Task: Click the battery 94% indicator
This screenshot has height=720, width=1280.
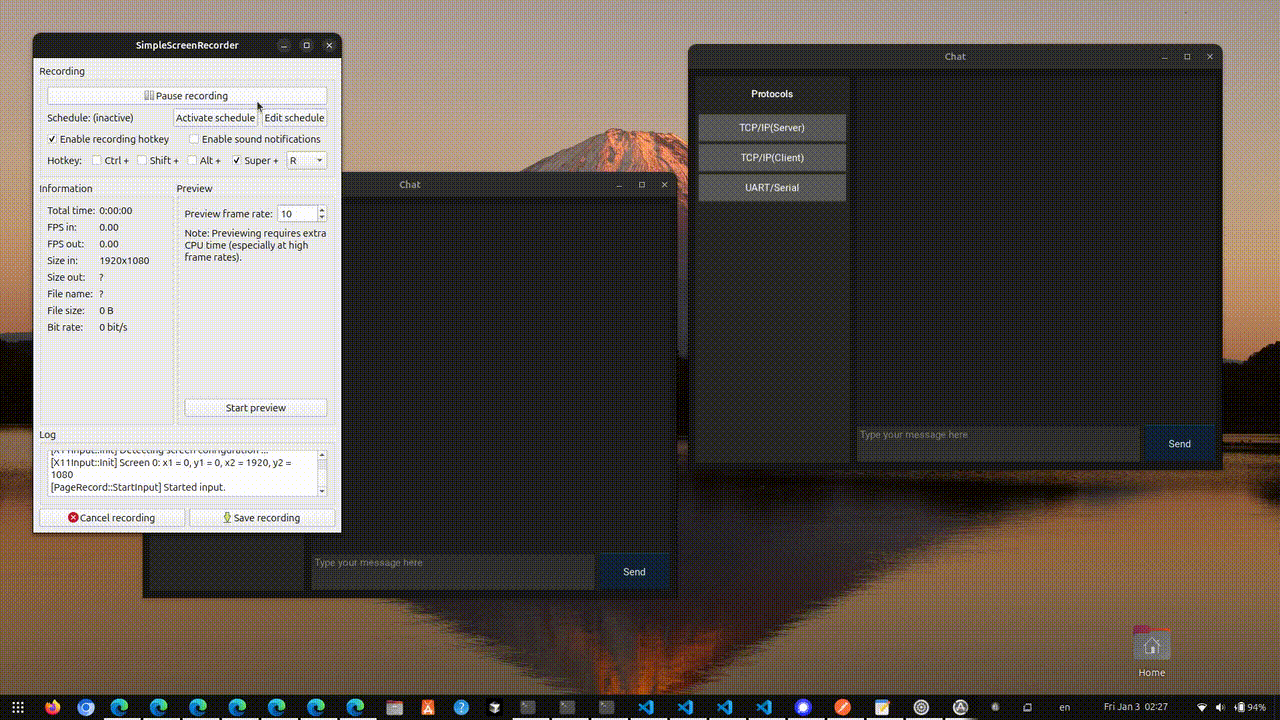Action: pyautogui.click(x=1249, y=707)
